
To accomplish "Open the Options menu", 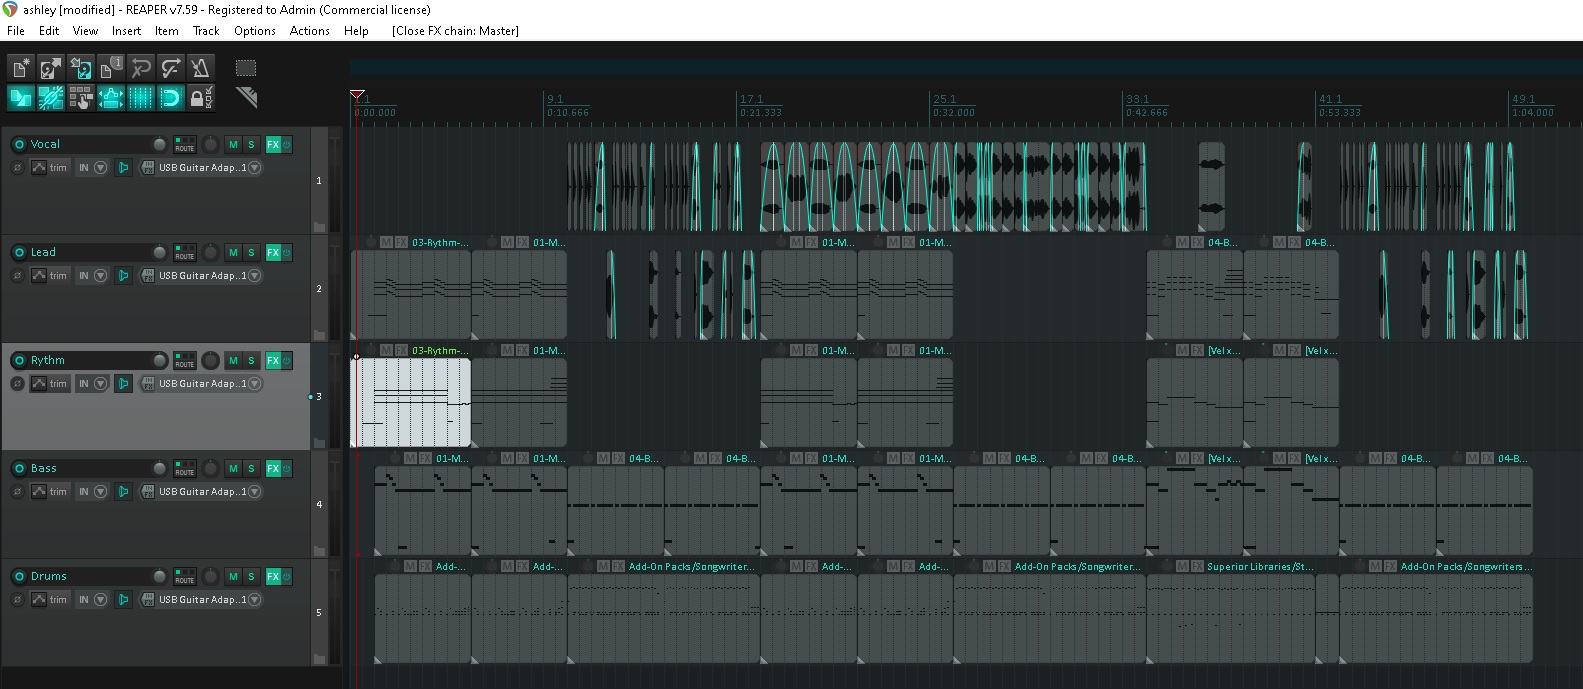I will click(254, 31).
